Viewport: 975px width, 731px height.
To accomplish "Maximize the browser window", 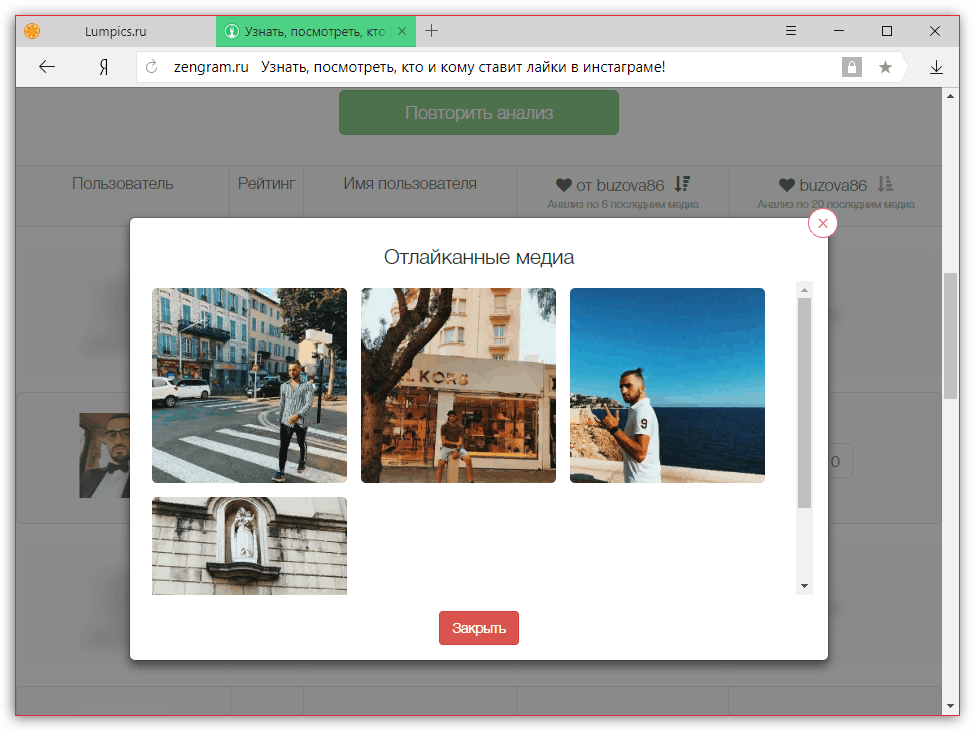I will point(887,30).
